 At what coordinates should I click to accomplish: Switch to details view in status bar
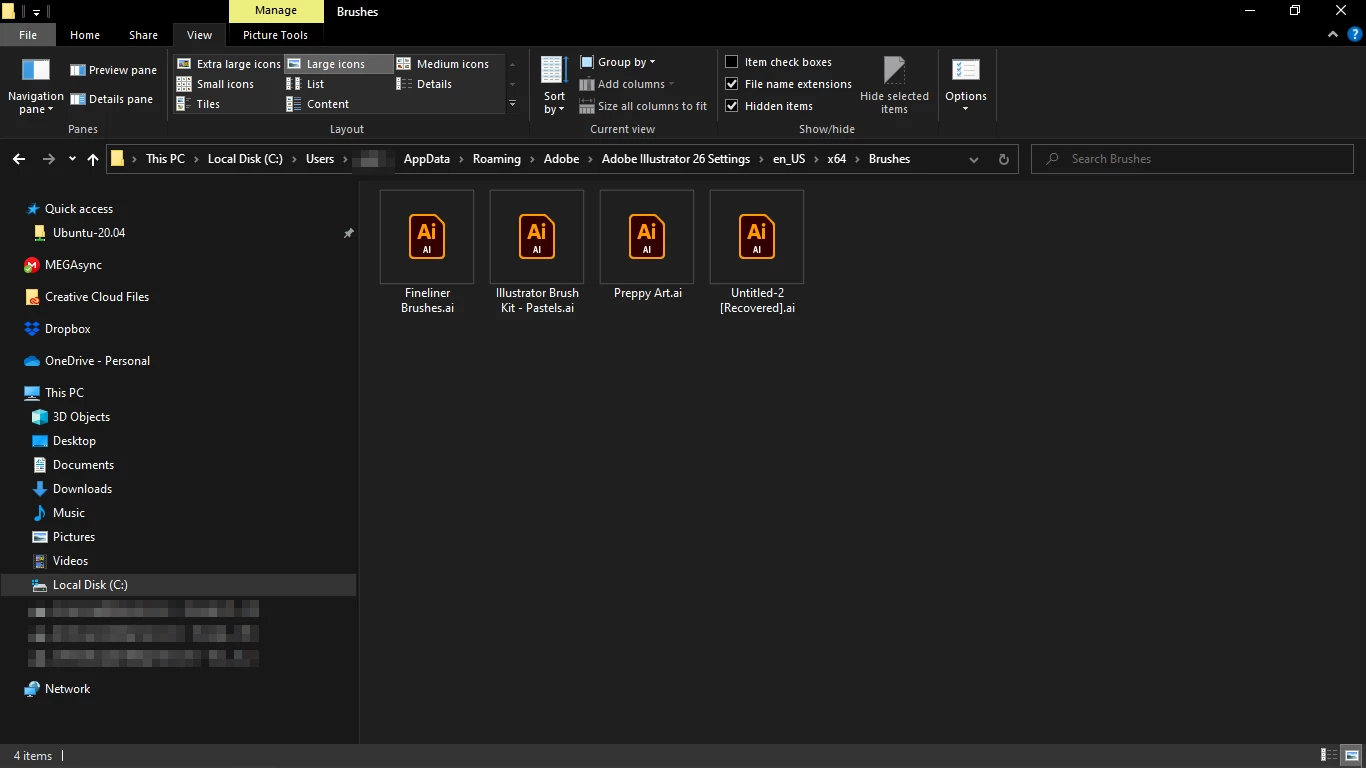(x=1329, y=755)
